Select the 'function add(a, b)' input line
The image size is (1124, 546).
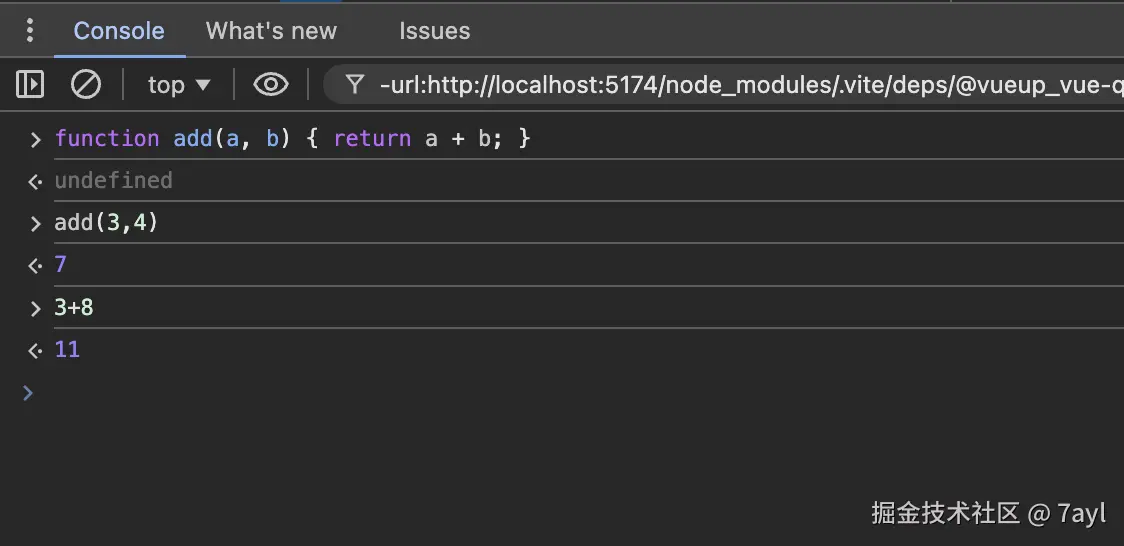pyautogui.click(x=292, y=138)
